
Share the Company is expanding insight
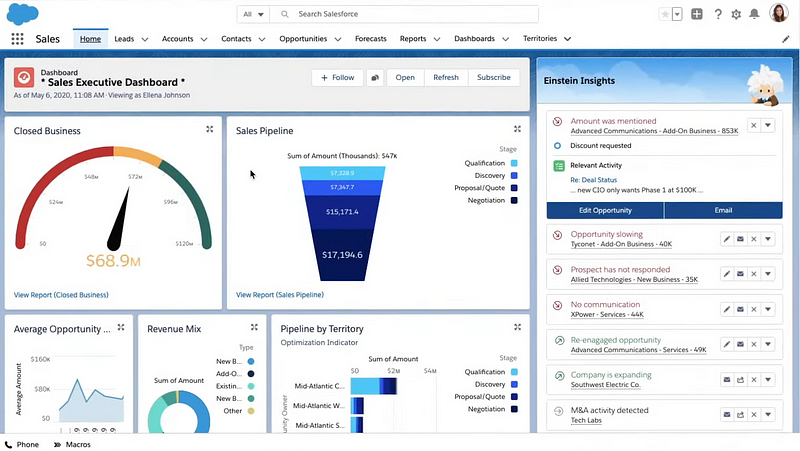point(740,380)
